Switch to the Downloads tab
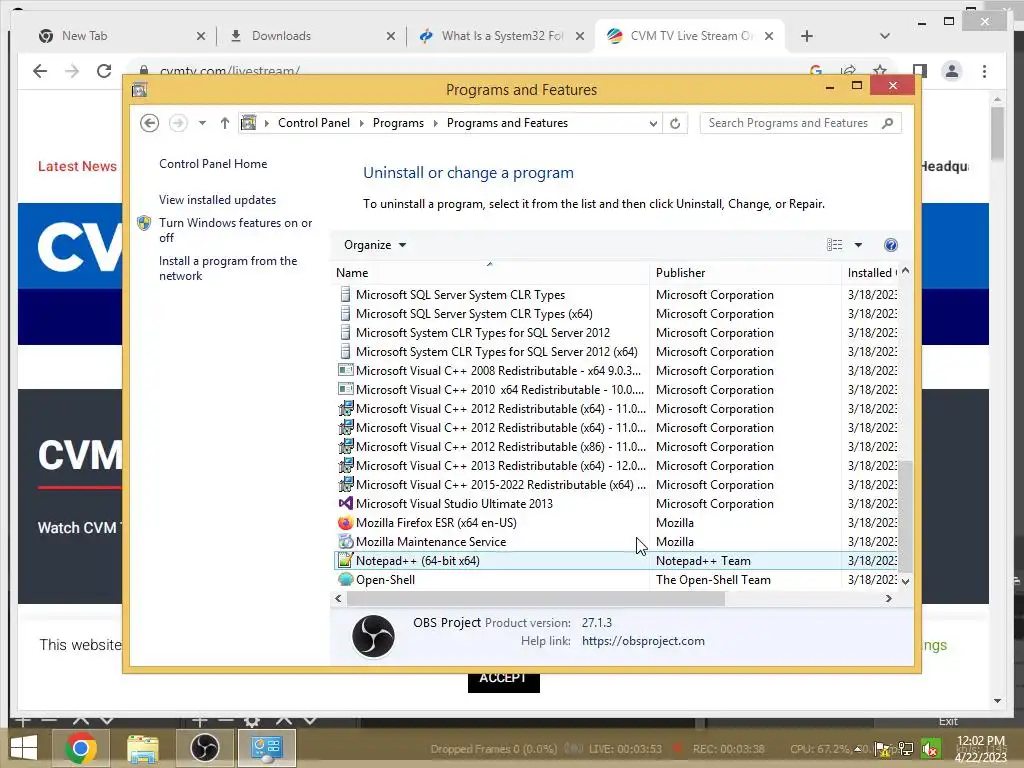This screenshot has width=1024, height=768. 311,37
